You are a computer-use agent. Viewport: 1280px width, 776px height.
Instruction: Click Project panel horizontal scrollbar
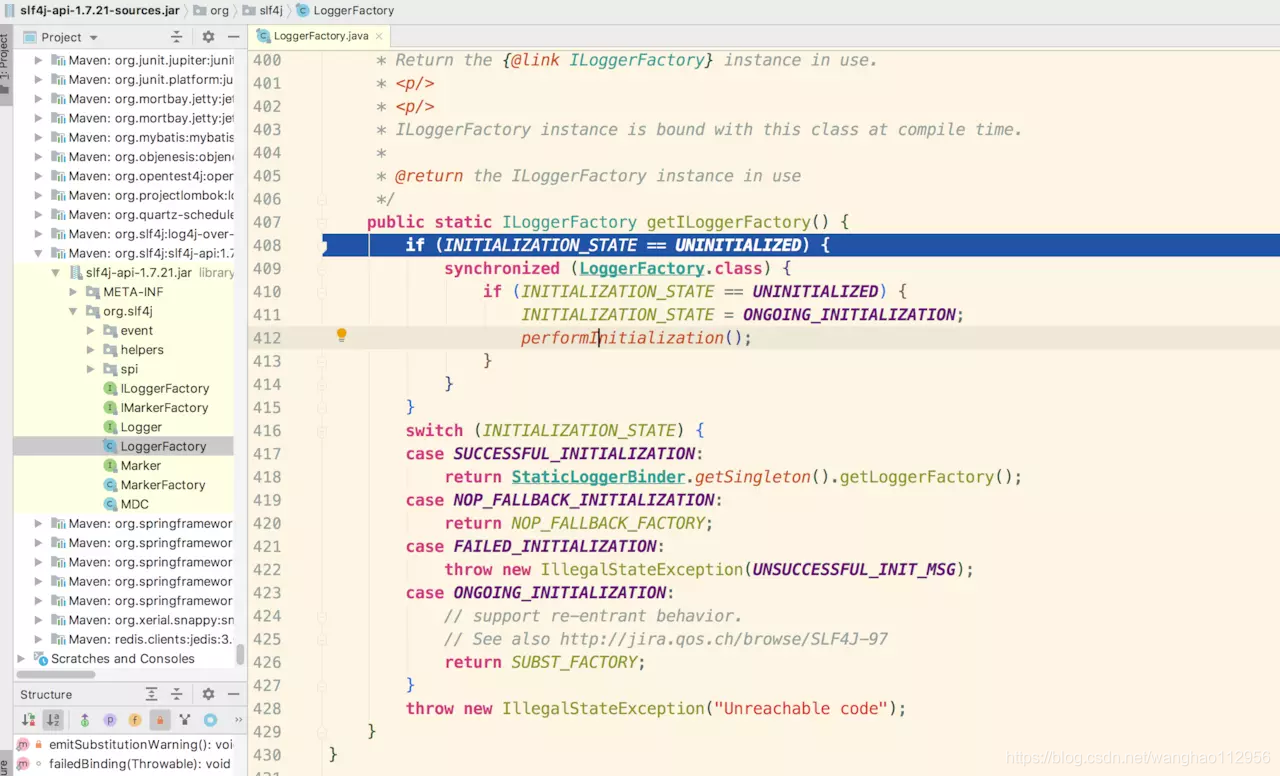[x=57, y=675]
